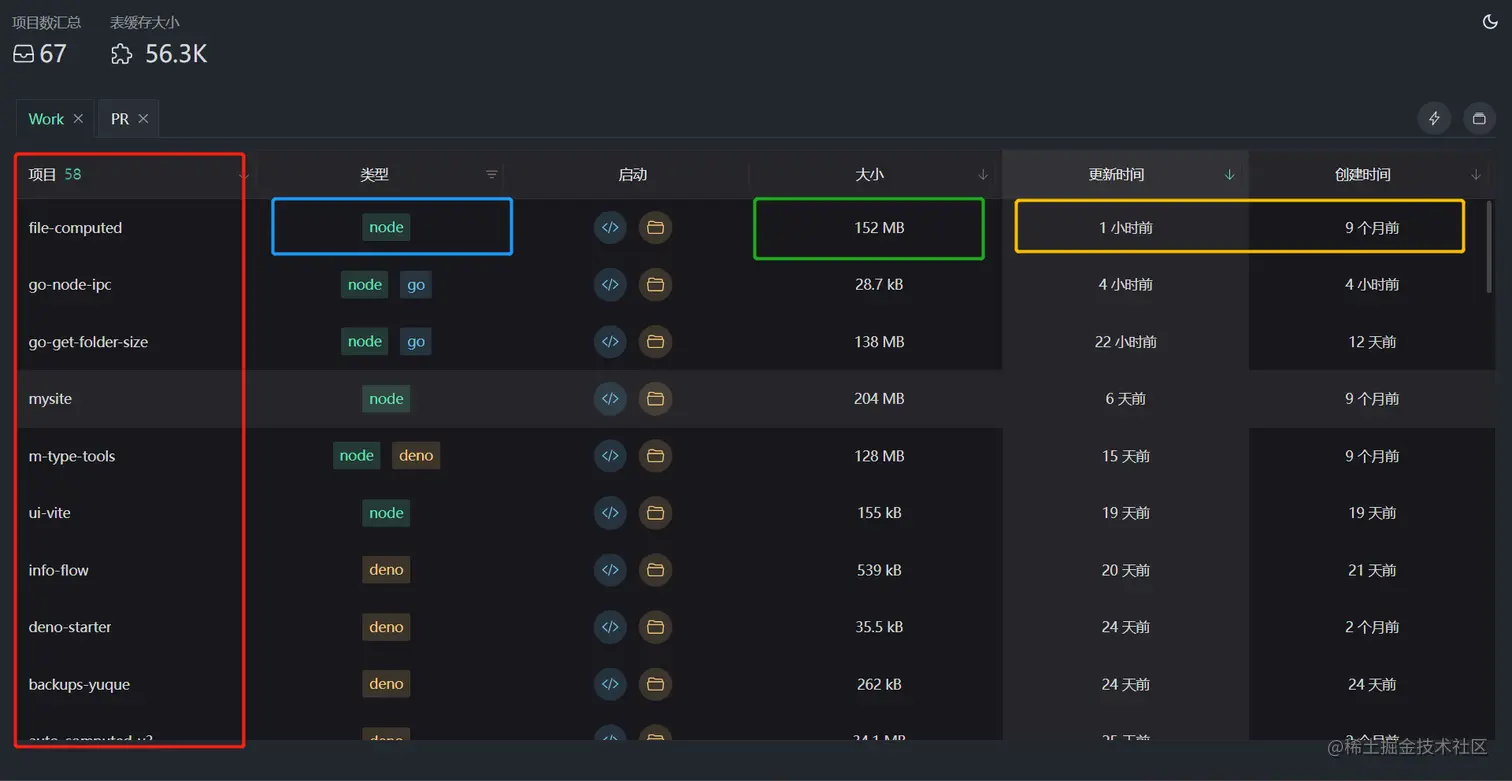1512x781 pixels.
Task: Open the deno-starter folder
Action: tap(655, 627)
